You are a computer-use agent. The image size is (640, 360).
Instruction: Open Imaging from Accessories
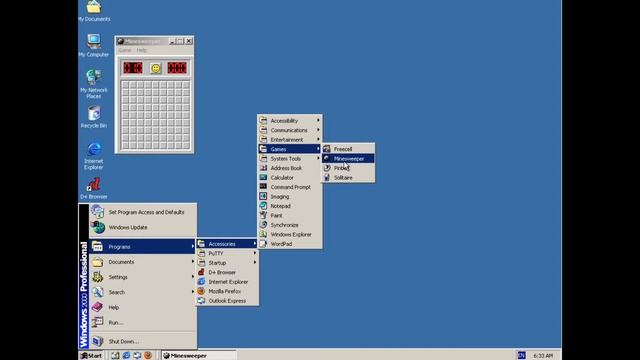coord(290,196)
